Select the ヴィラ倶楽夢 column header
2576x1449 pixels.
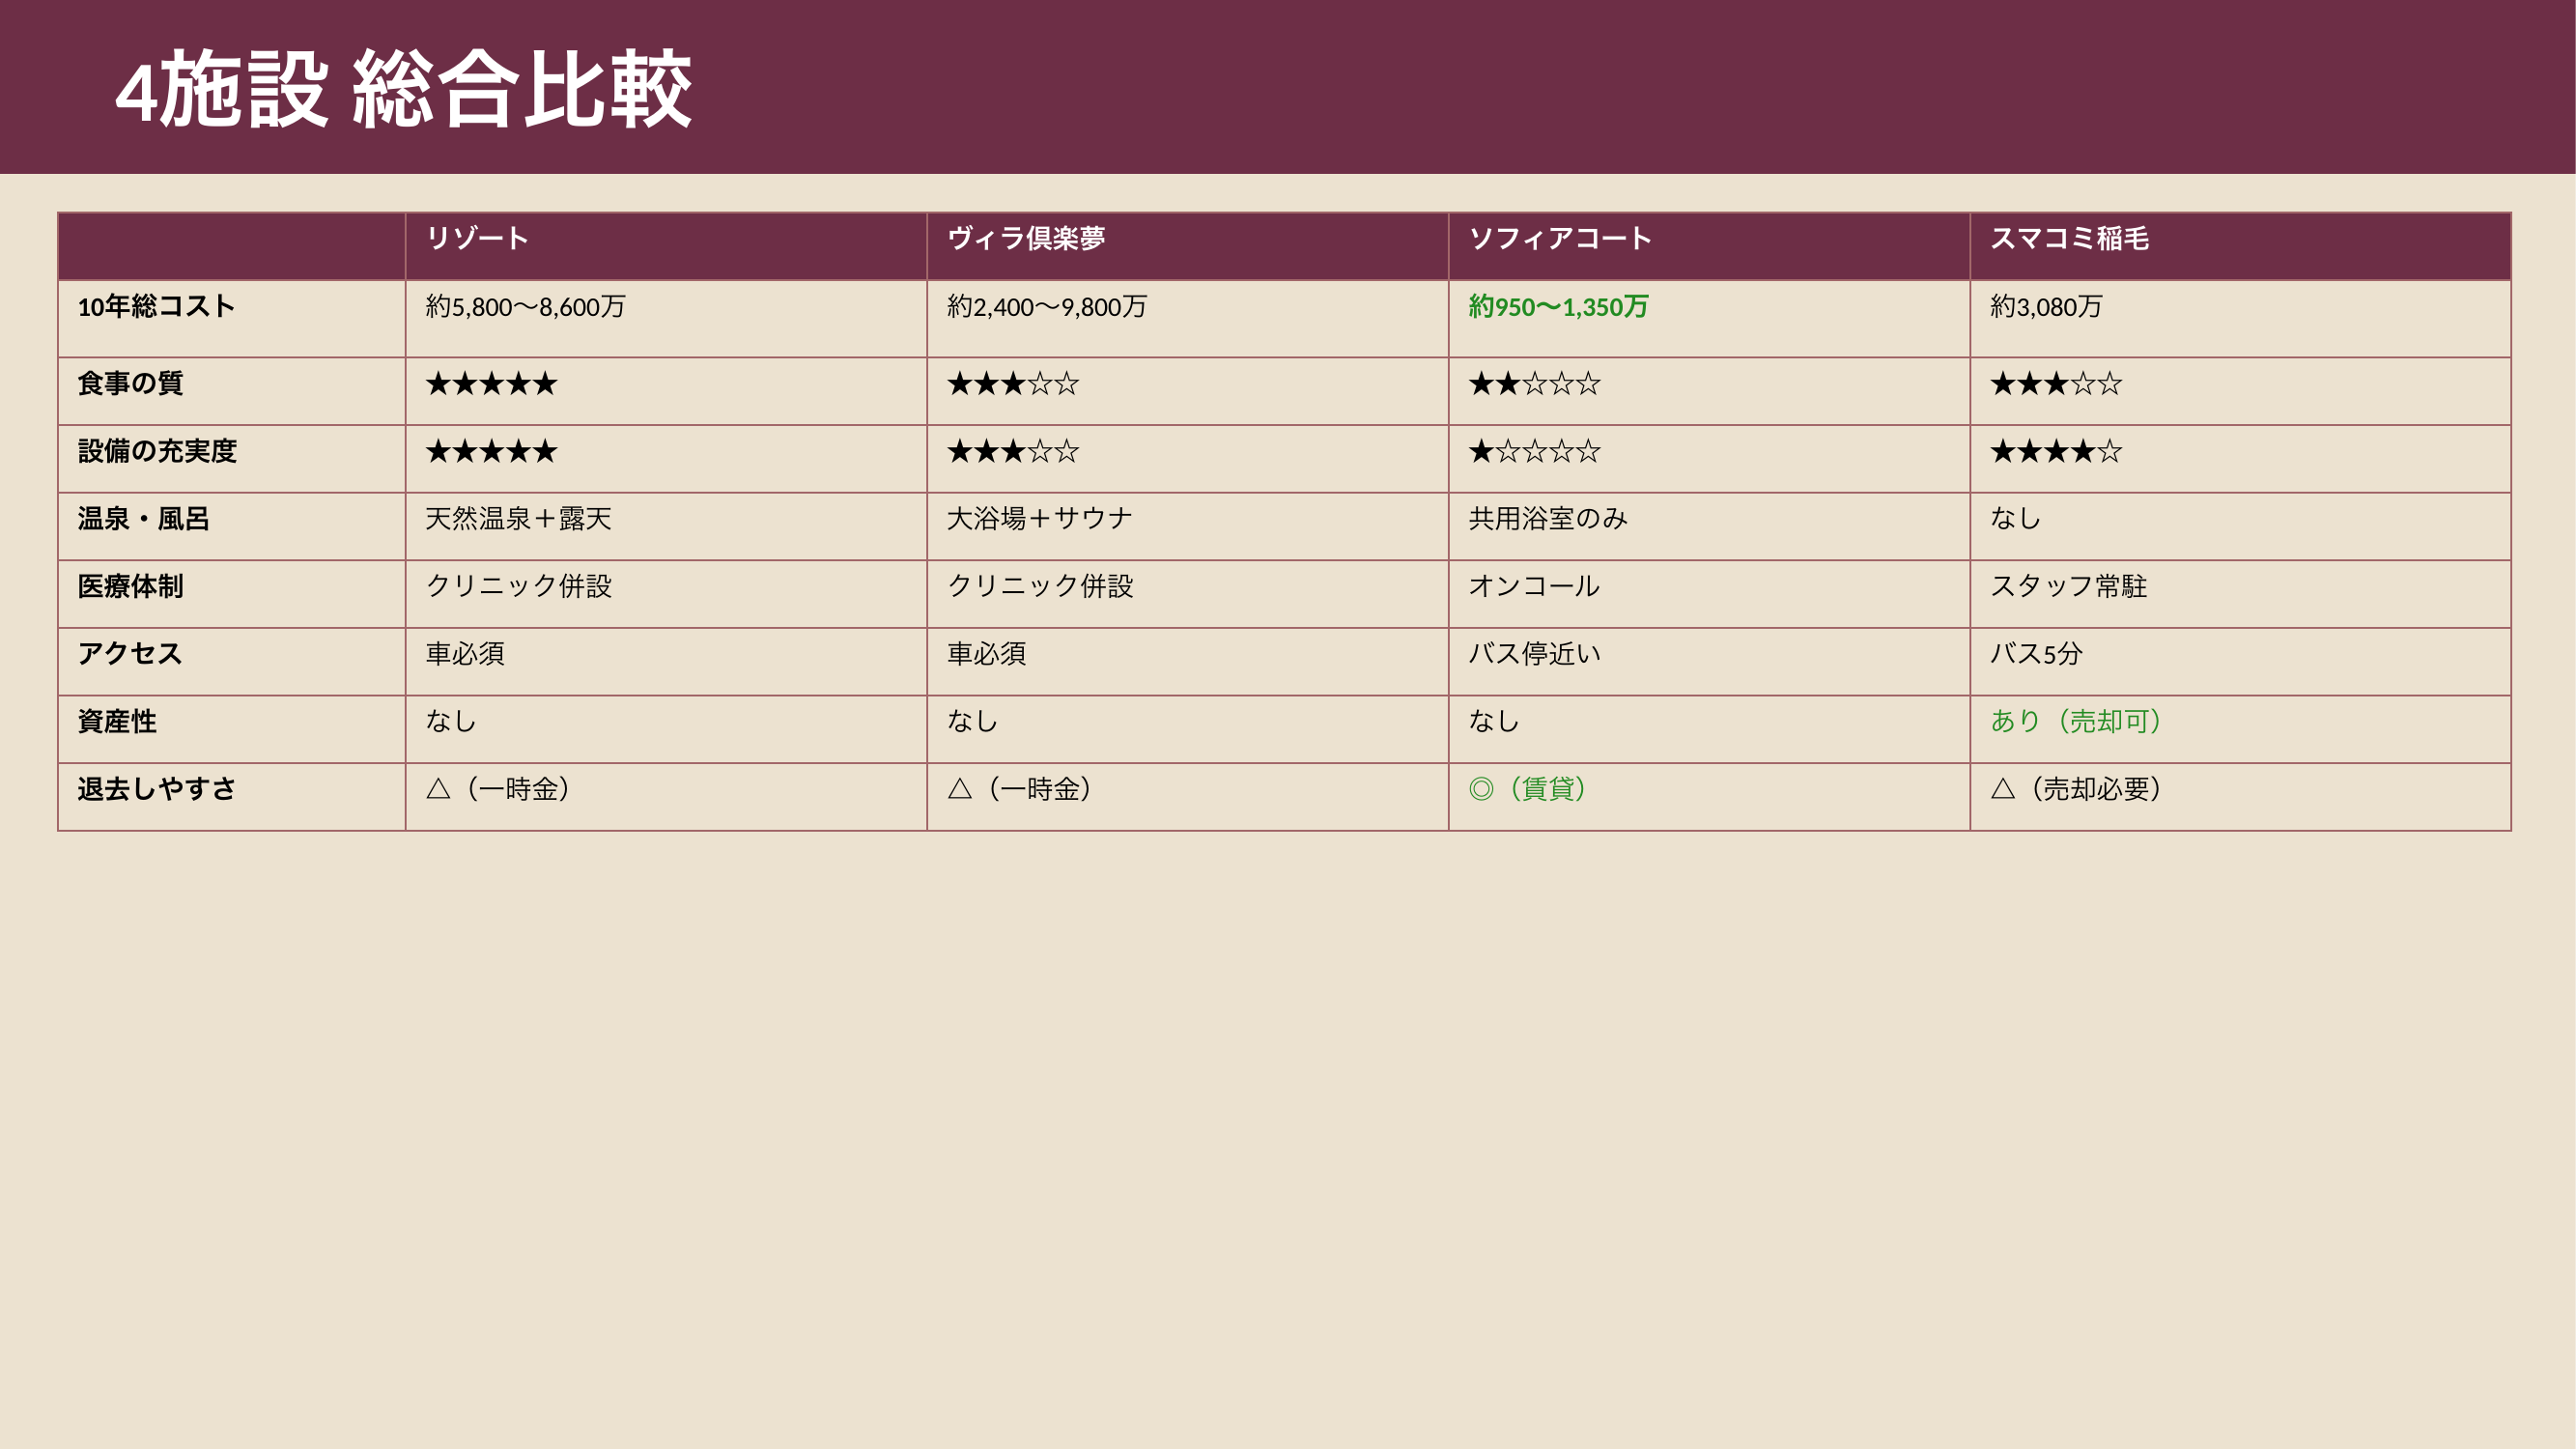[x=1026, y=238]
